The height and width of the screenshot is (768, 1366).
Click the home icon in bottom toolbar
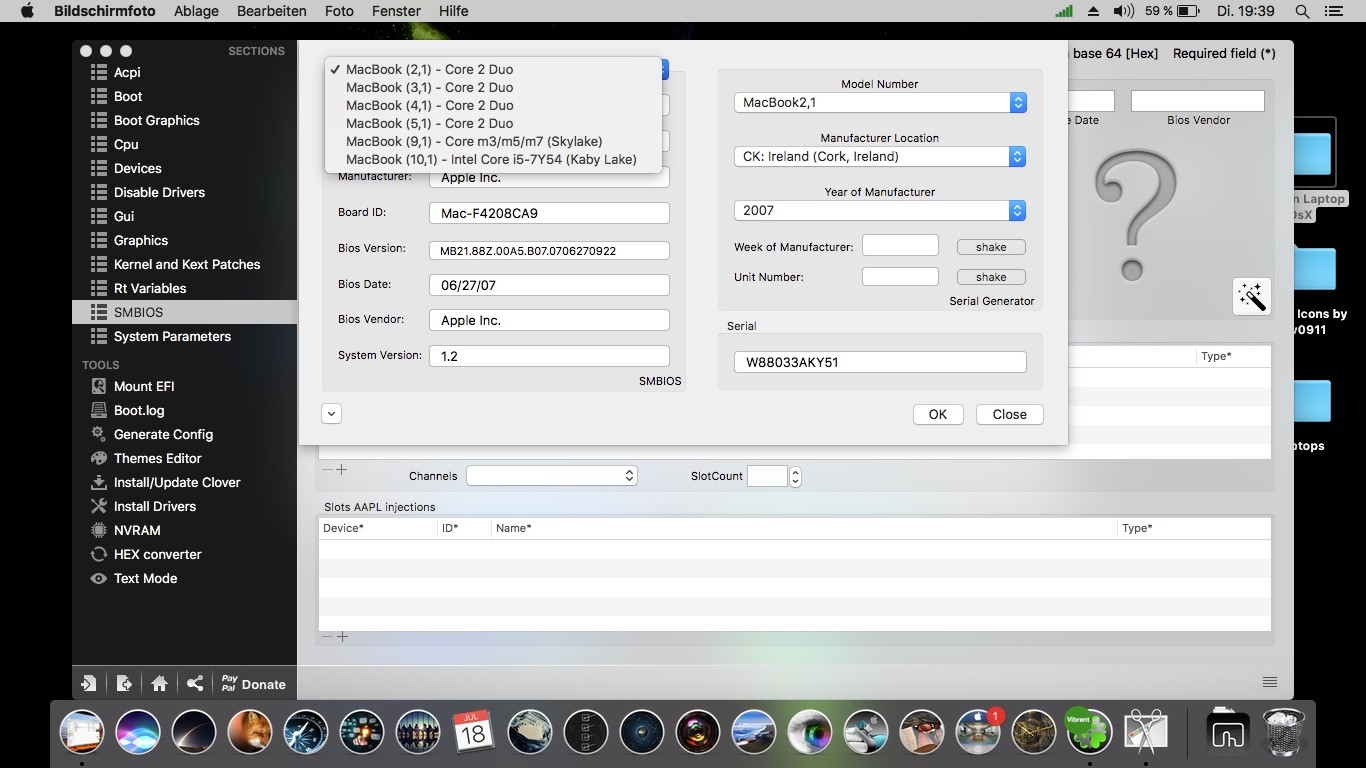click(x=159, y=684)
